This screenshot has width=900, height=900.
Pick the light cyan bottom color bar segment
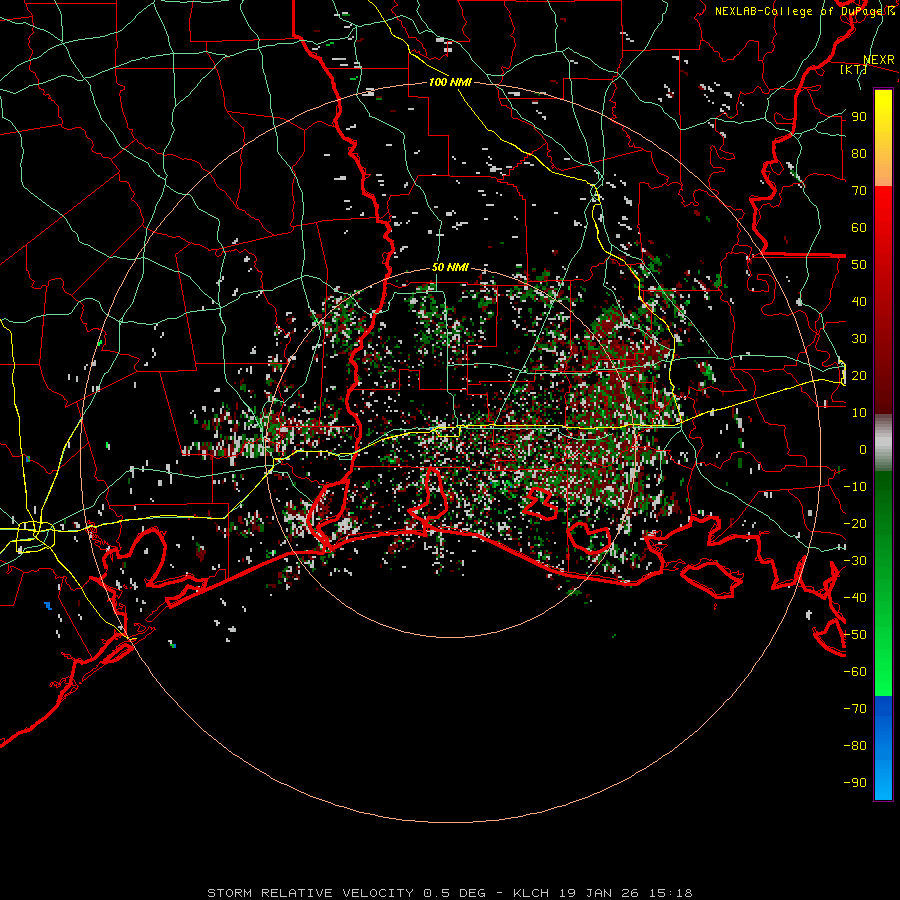883,781
